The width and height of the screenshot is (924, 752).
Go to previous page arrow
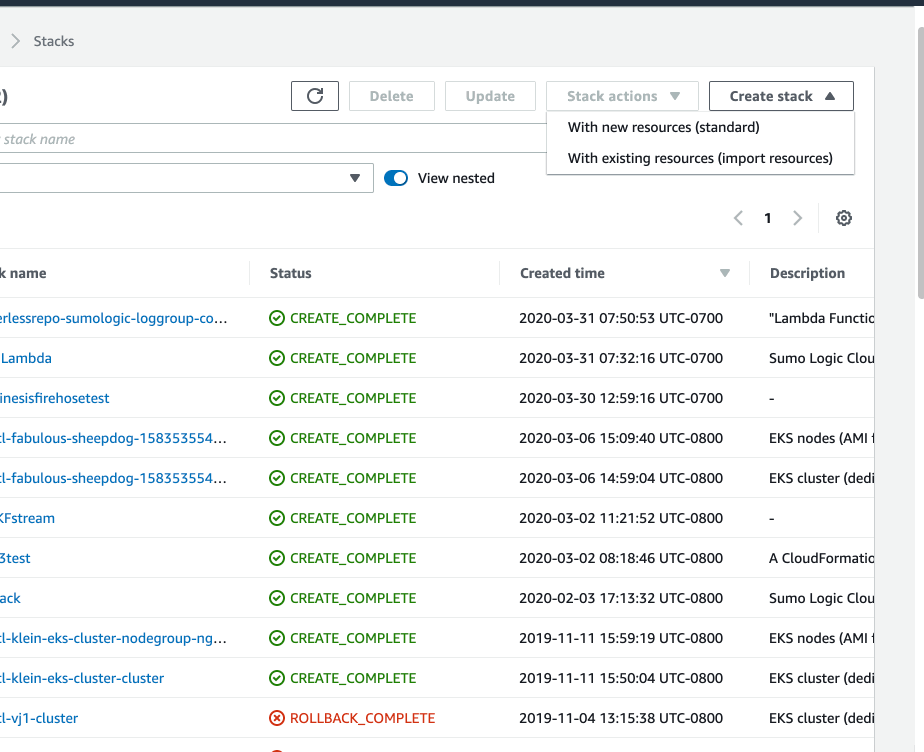tap(738, 218)
